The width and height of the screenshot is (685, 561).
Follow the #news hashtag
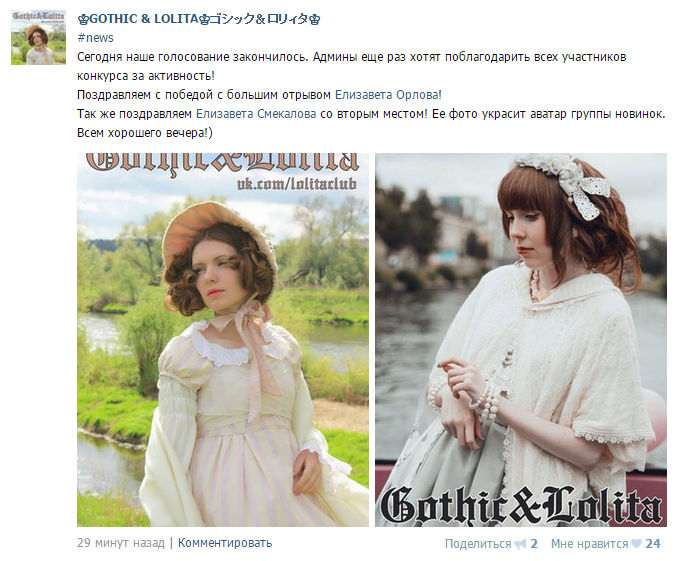(x=95, y=38)
